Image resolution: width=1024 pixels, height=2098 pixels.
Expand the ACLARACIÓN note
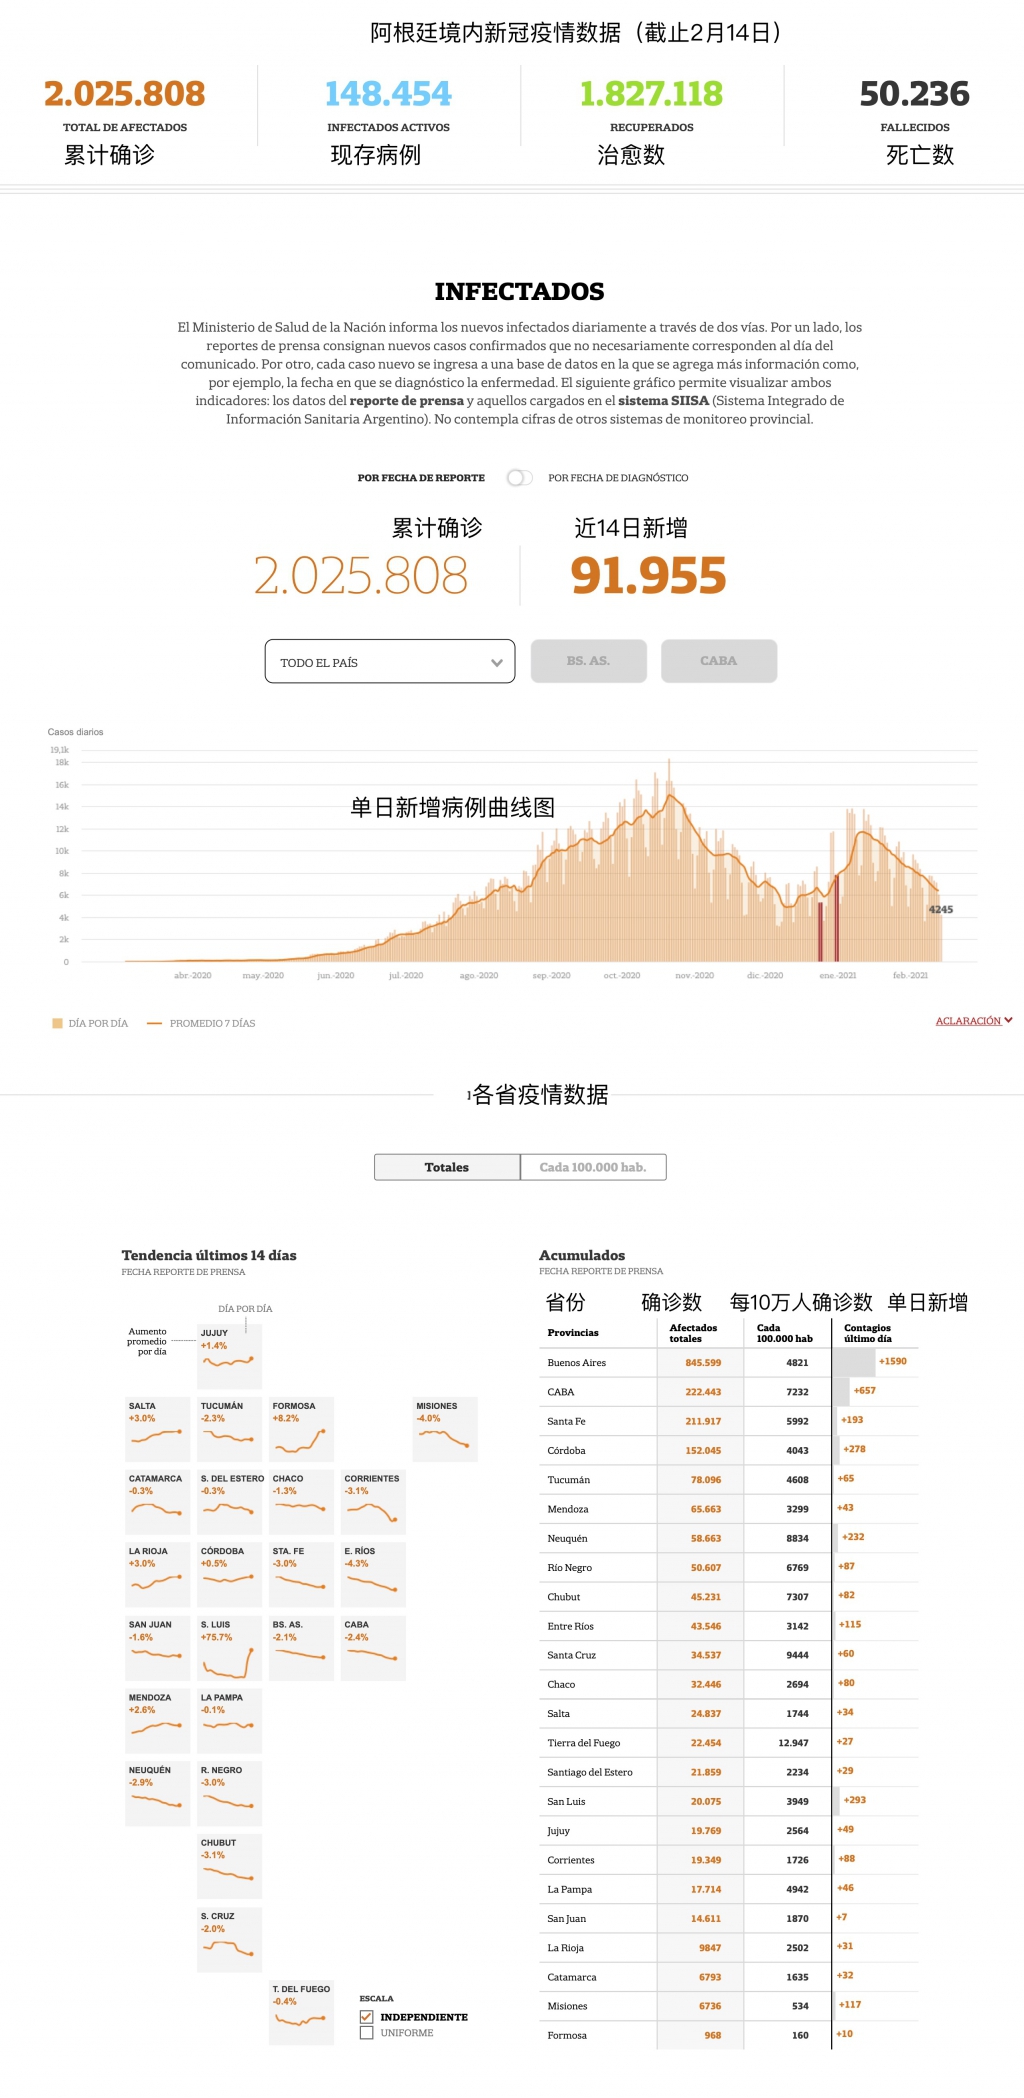tap(973, 1021)
